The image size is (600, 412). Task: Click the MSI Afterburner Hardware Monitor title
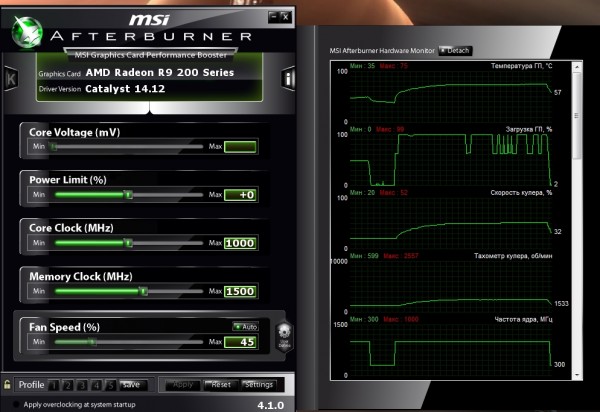click(x=382, y=50)
